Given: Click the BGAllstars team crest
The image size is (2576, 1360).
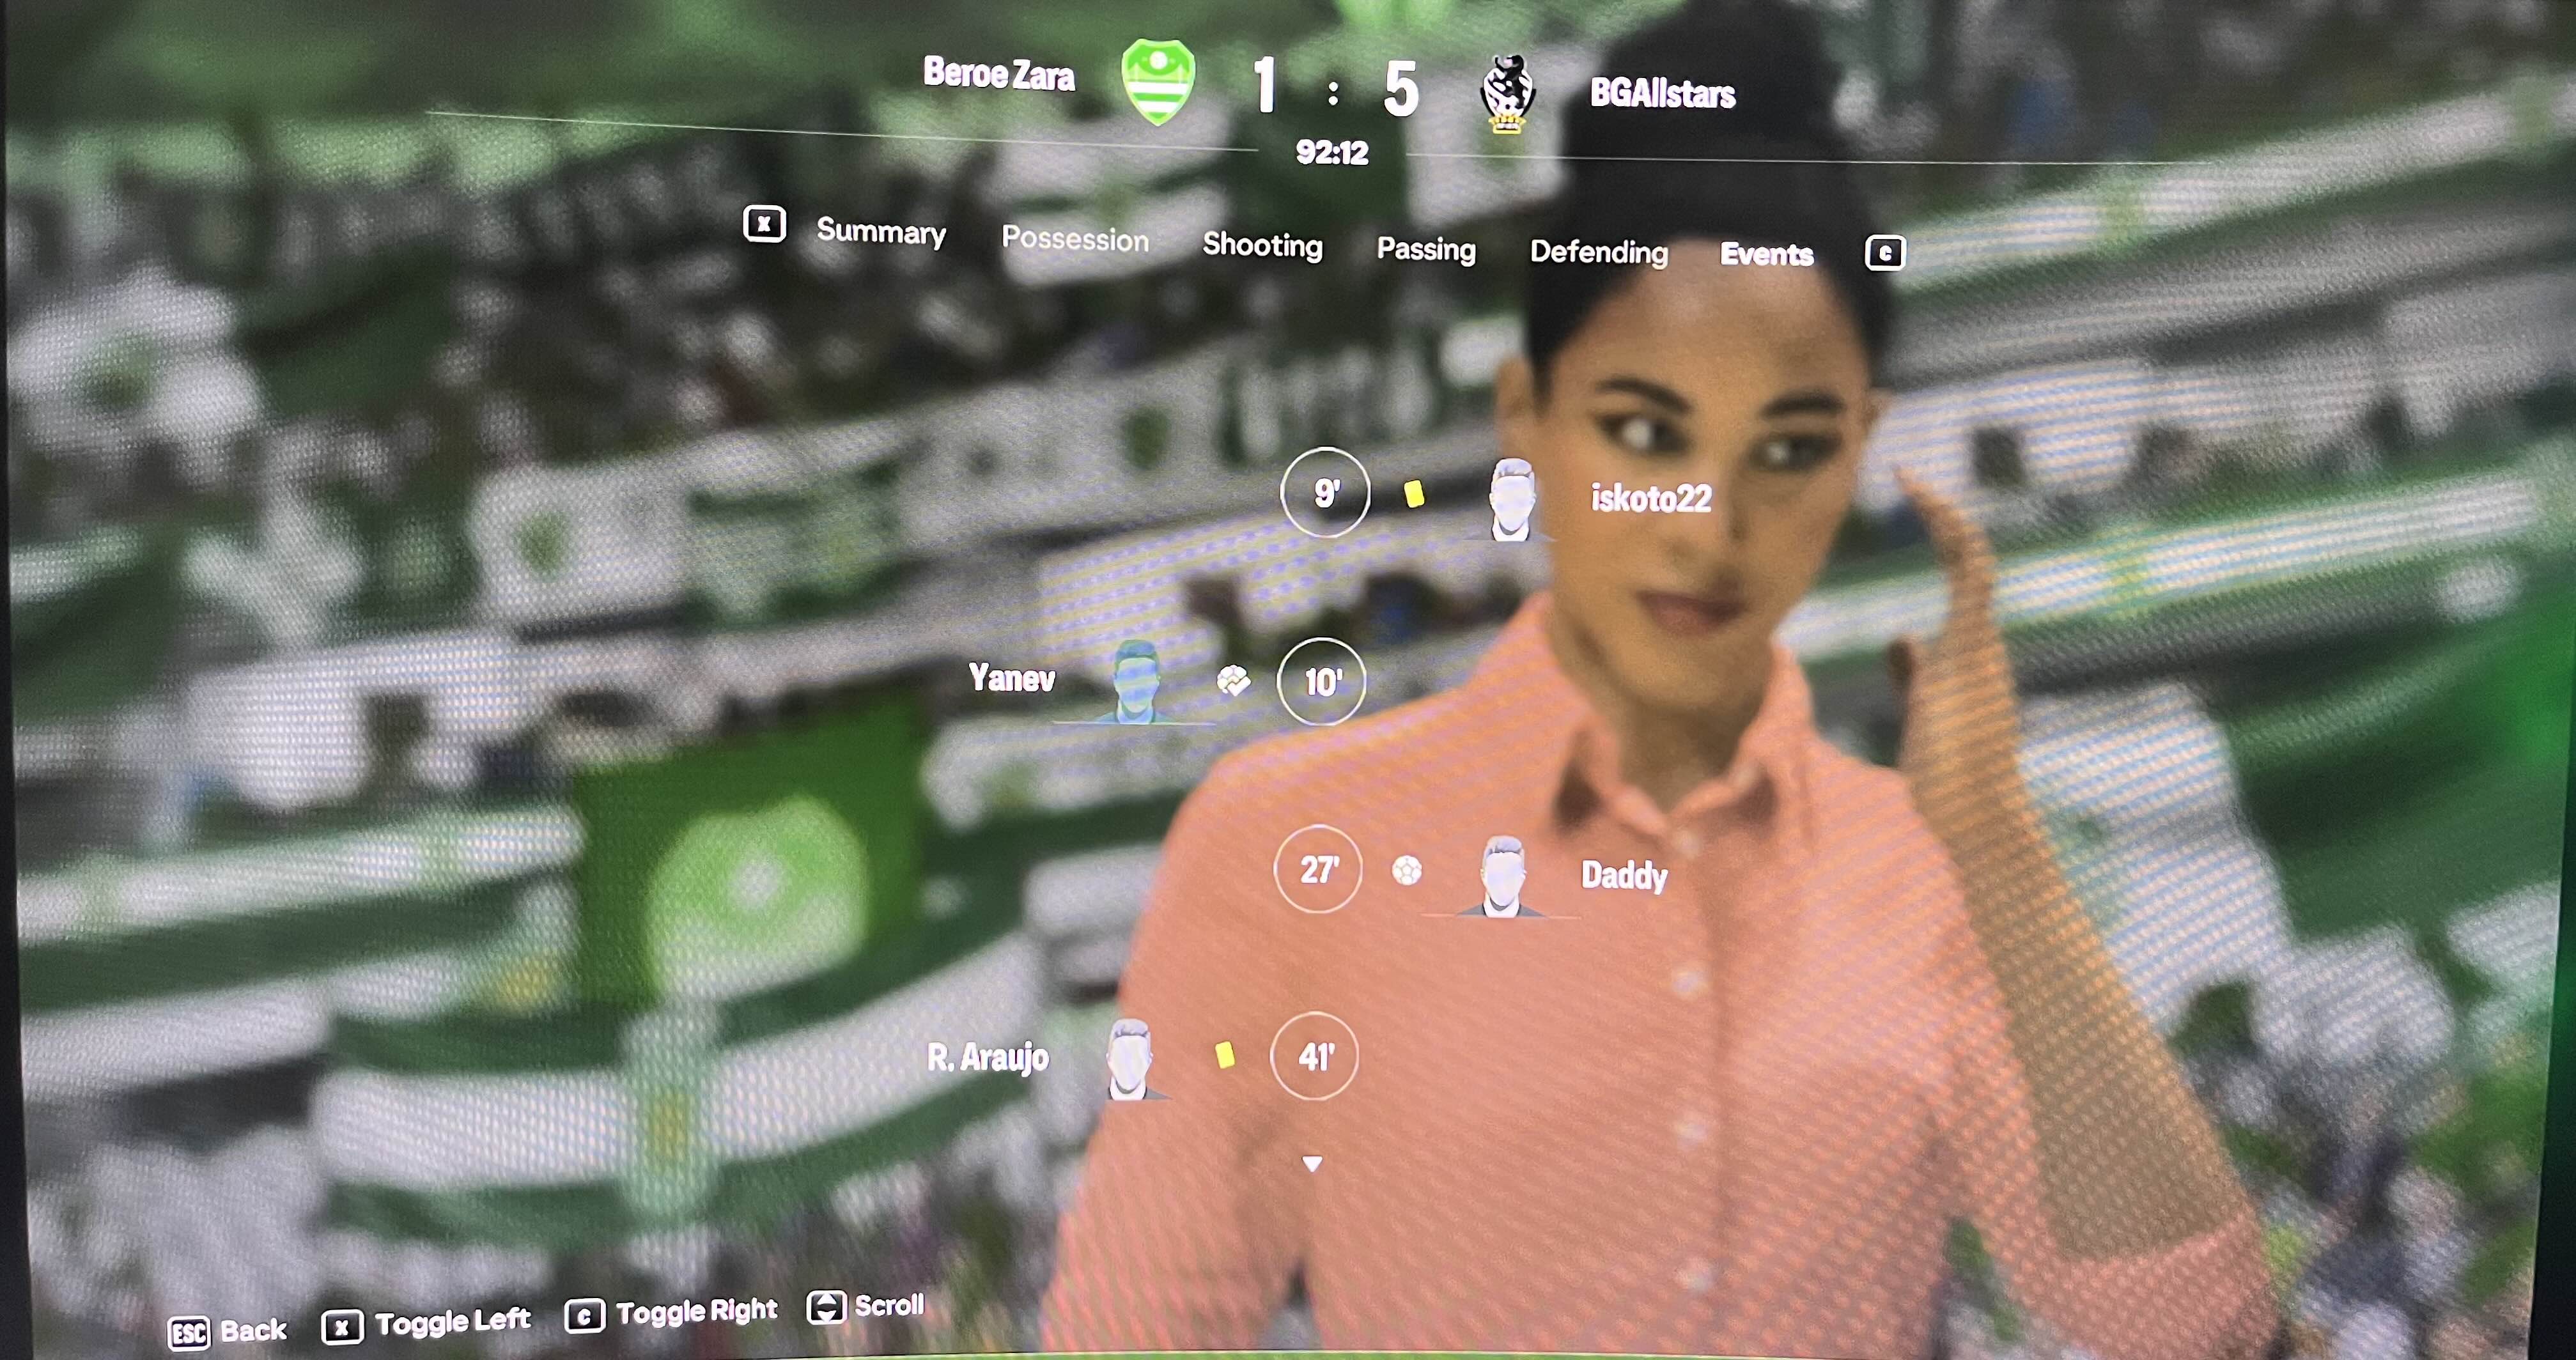Looking at the screenshot, I should click(x=1507, y=95).
